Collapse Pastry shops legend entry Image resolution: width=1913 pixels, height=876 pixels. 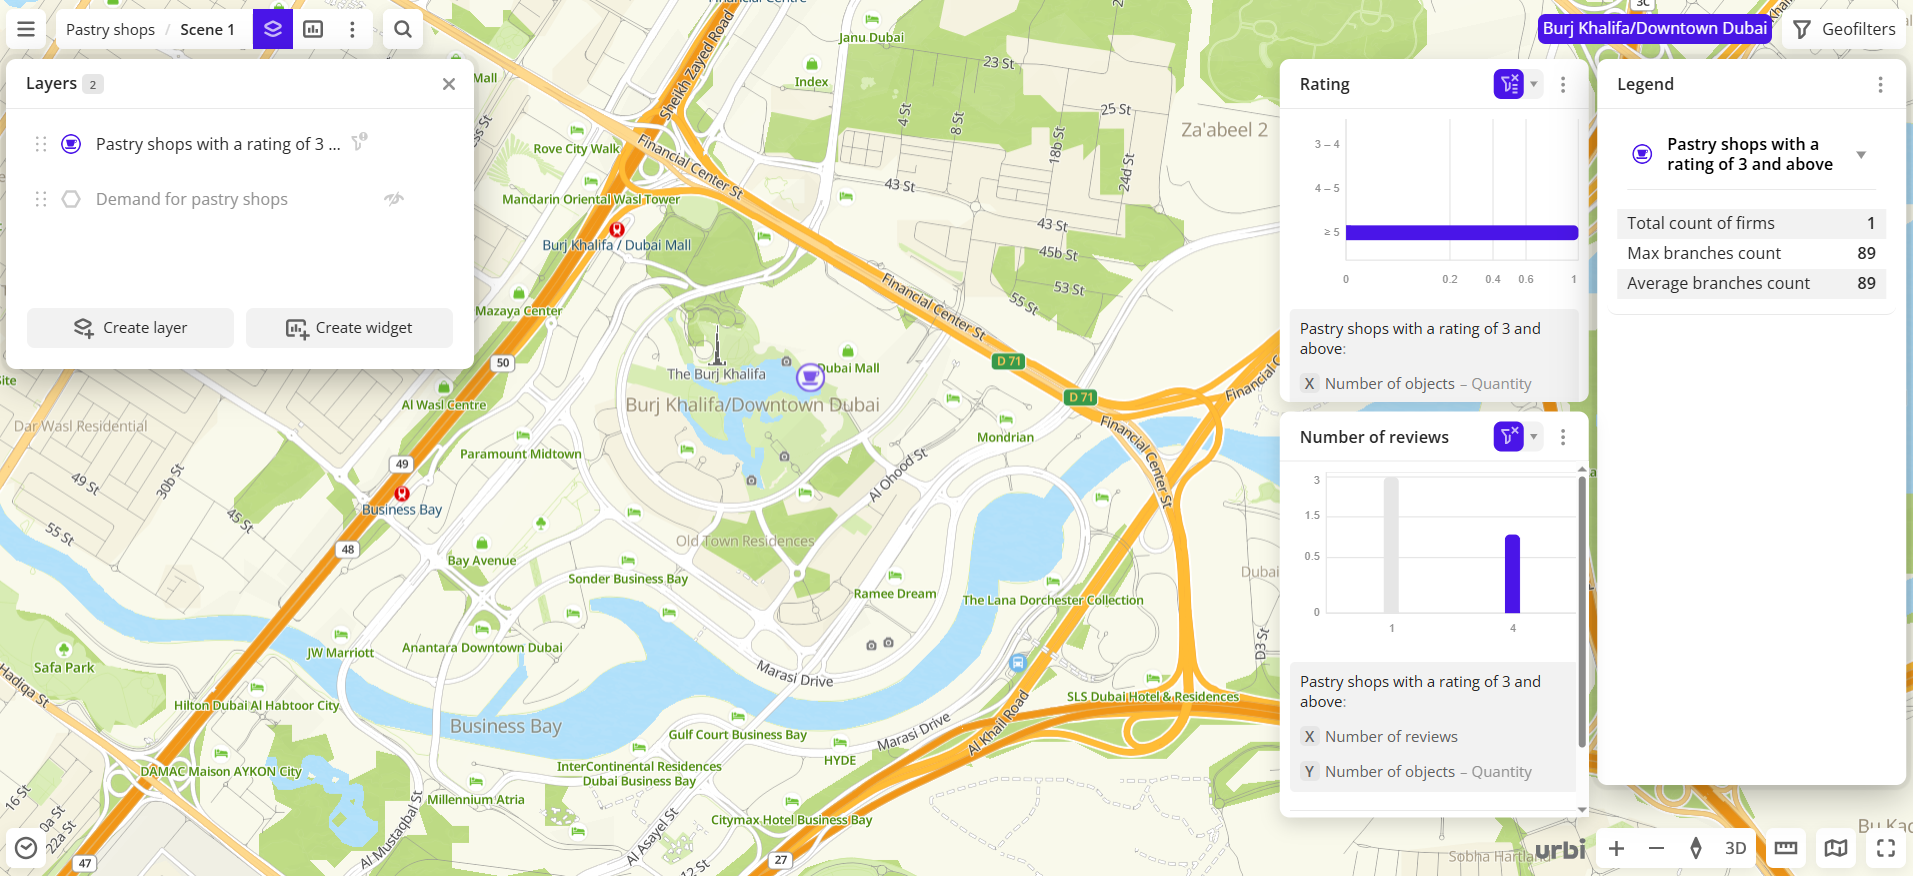[1861, 155]
